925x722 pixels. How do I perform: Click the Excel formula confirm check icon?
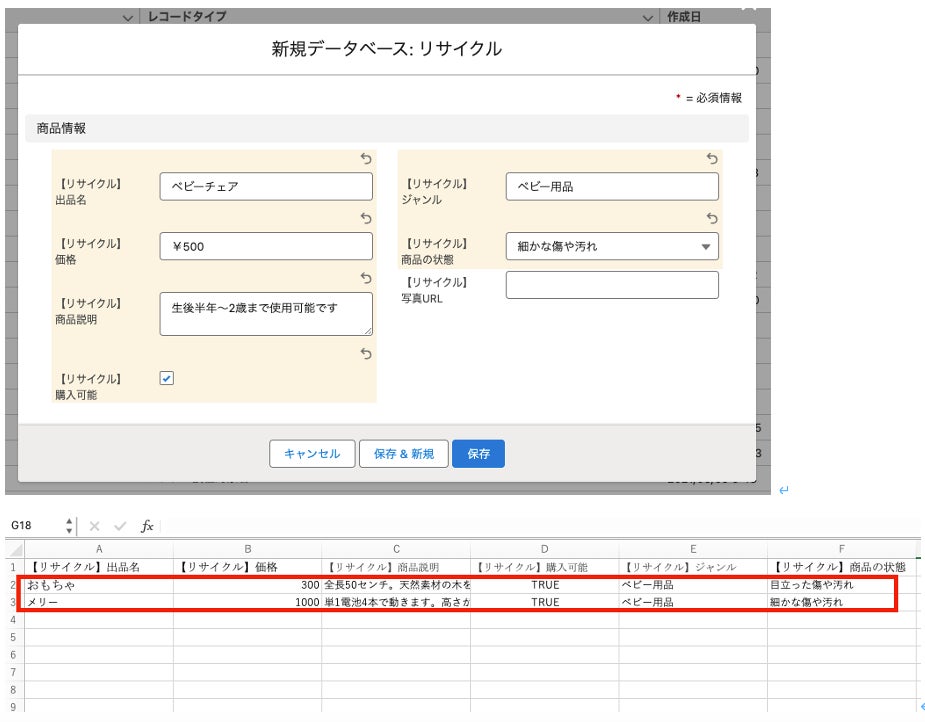coord(120,526)
